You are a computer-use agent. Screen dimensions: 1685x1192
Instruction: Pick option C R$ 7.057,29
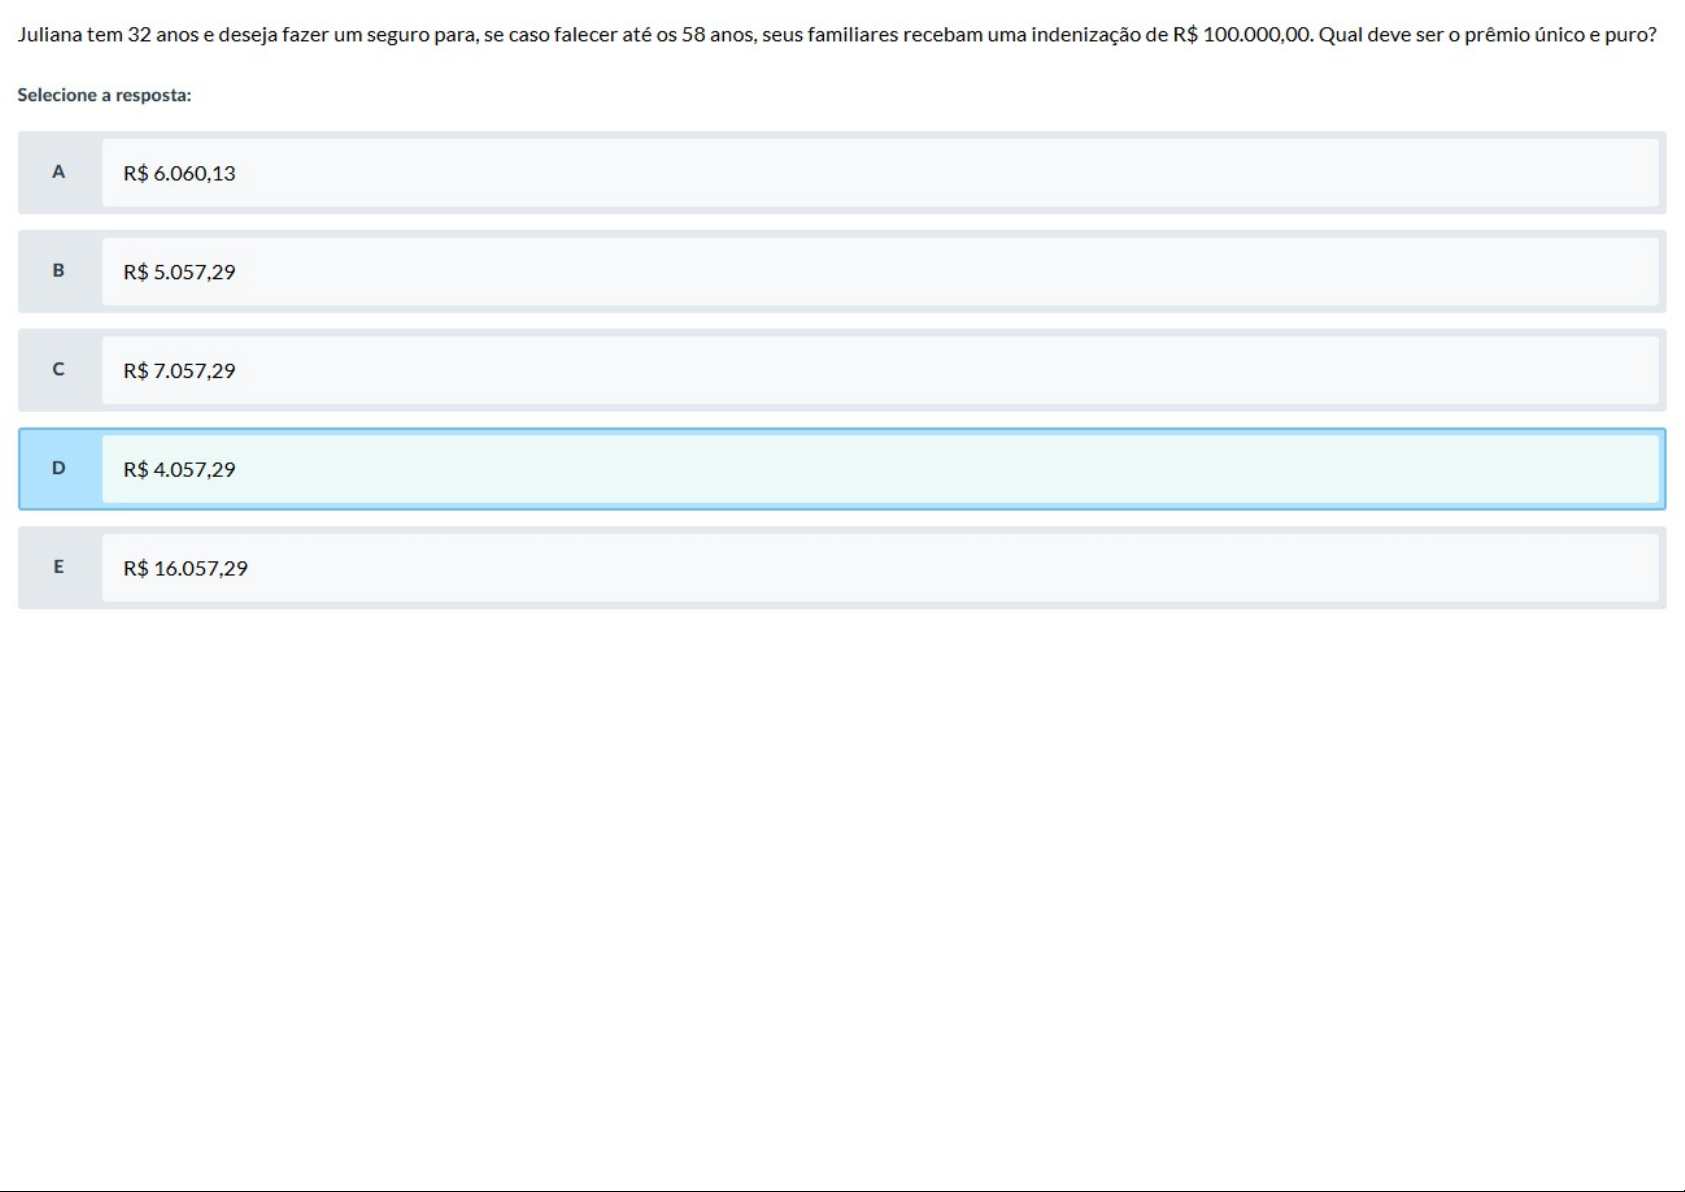(x=842, y=370)
